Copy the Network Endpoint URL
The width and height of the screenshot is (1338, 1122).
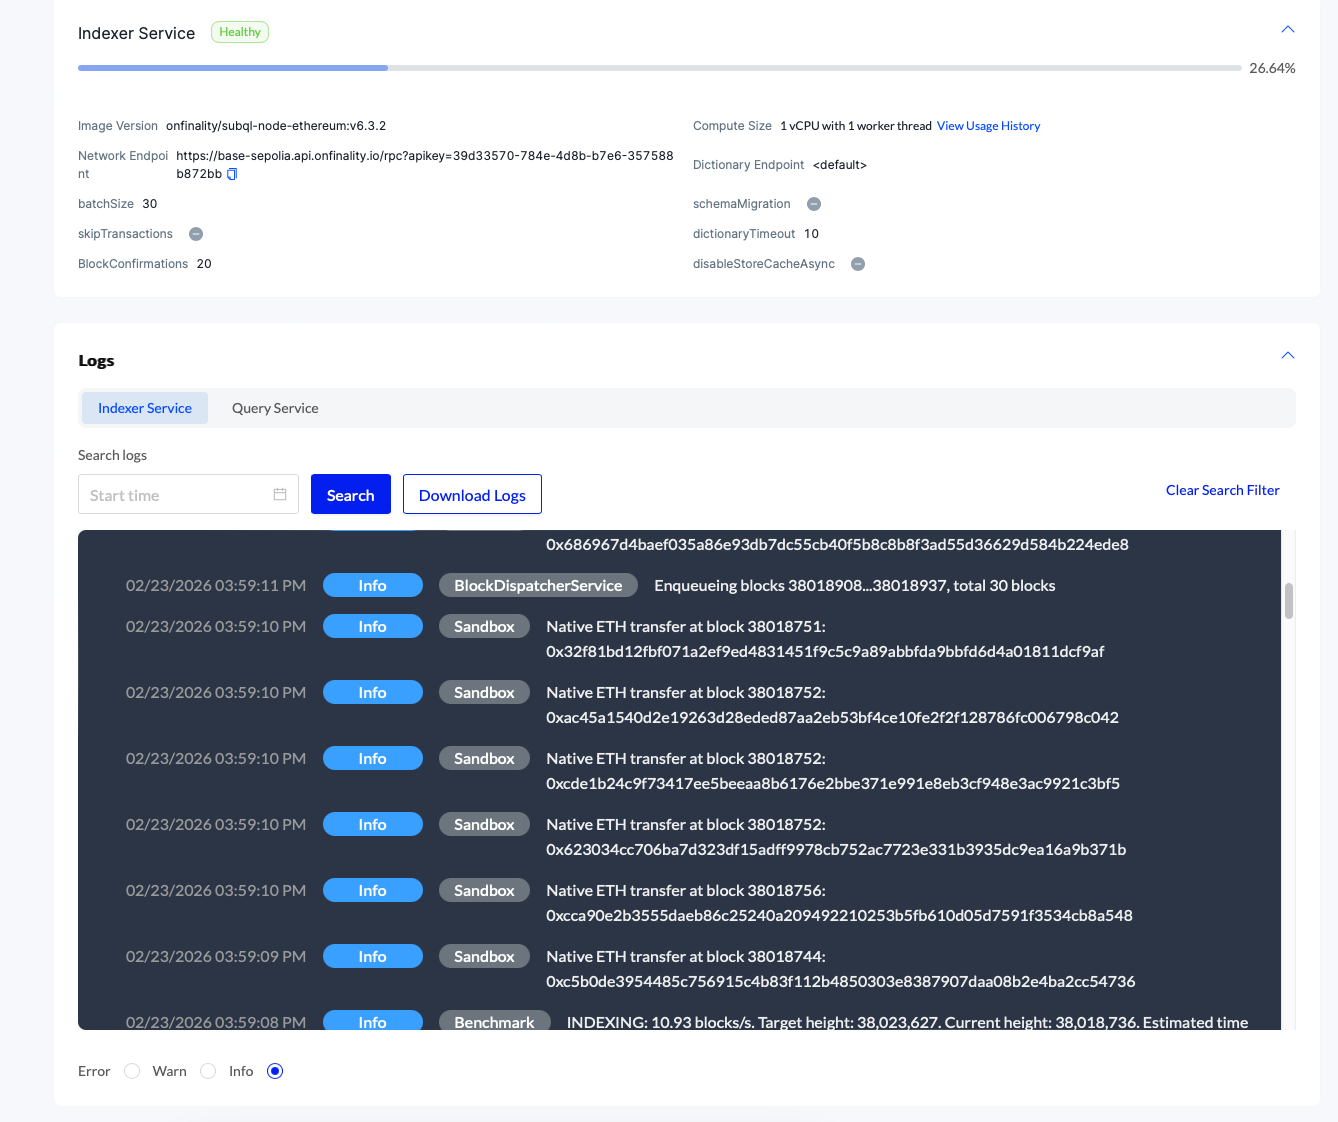click(x=232, y=174)
